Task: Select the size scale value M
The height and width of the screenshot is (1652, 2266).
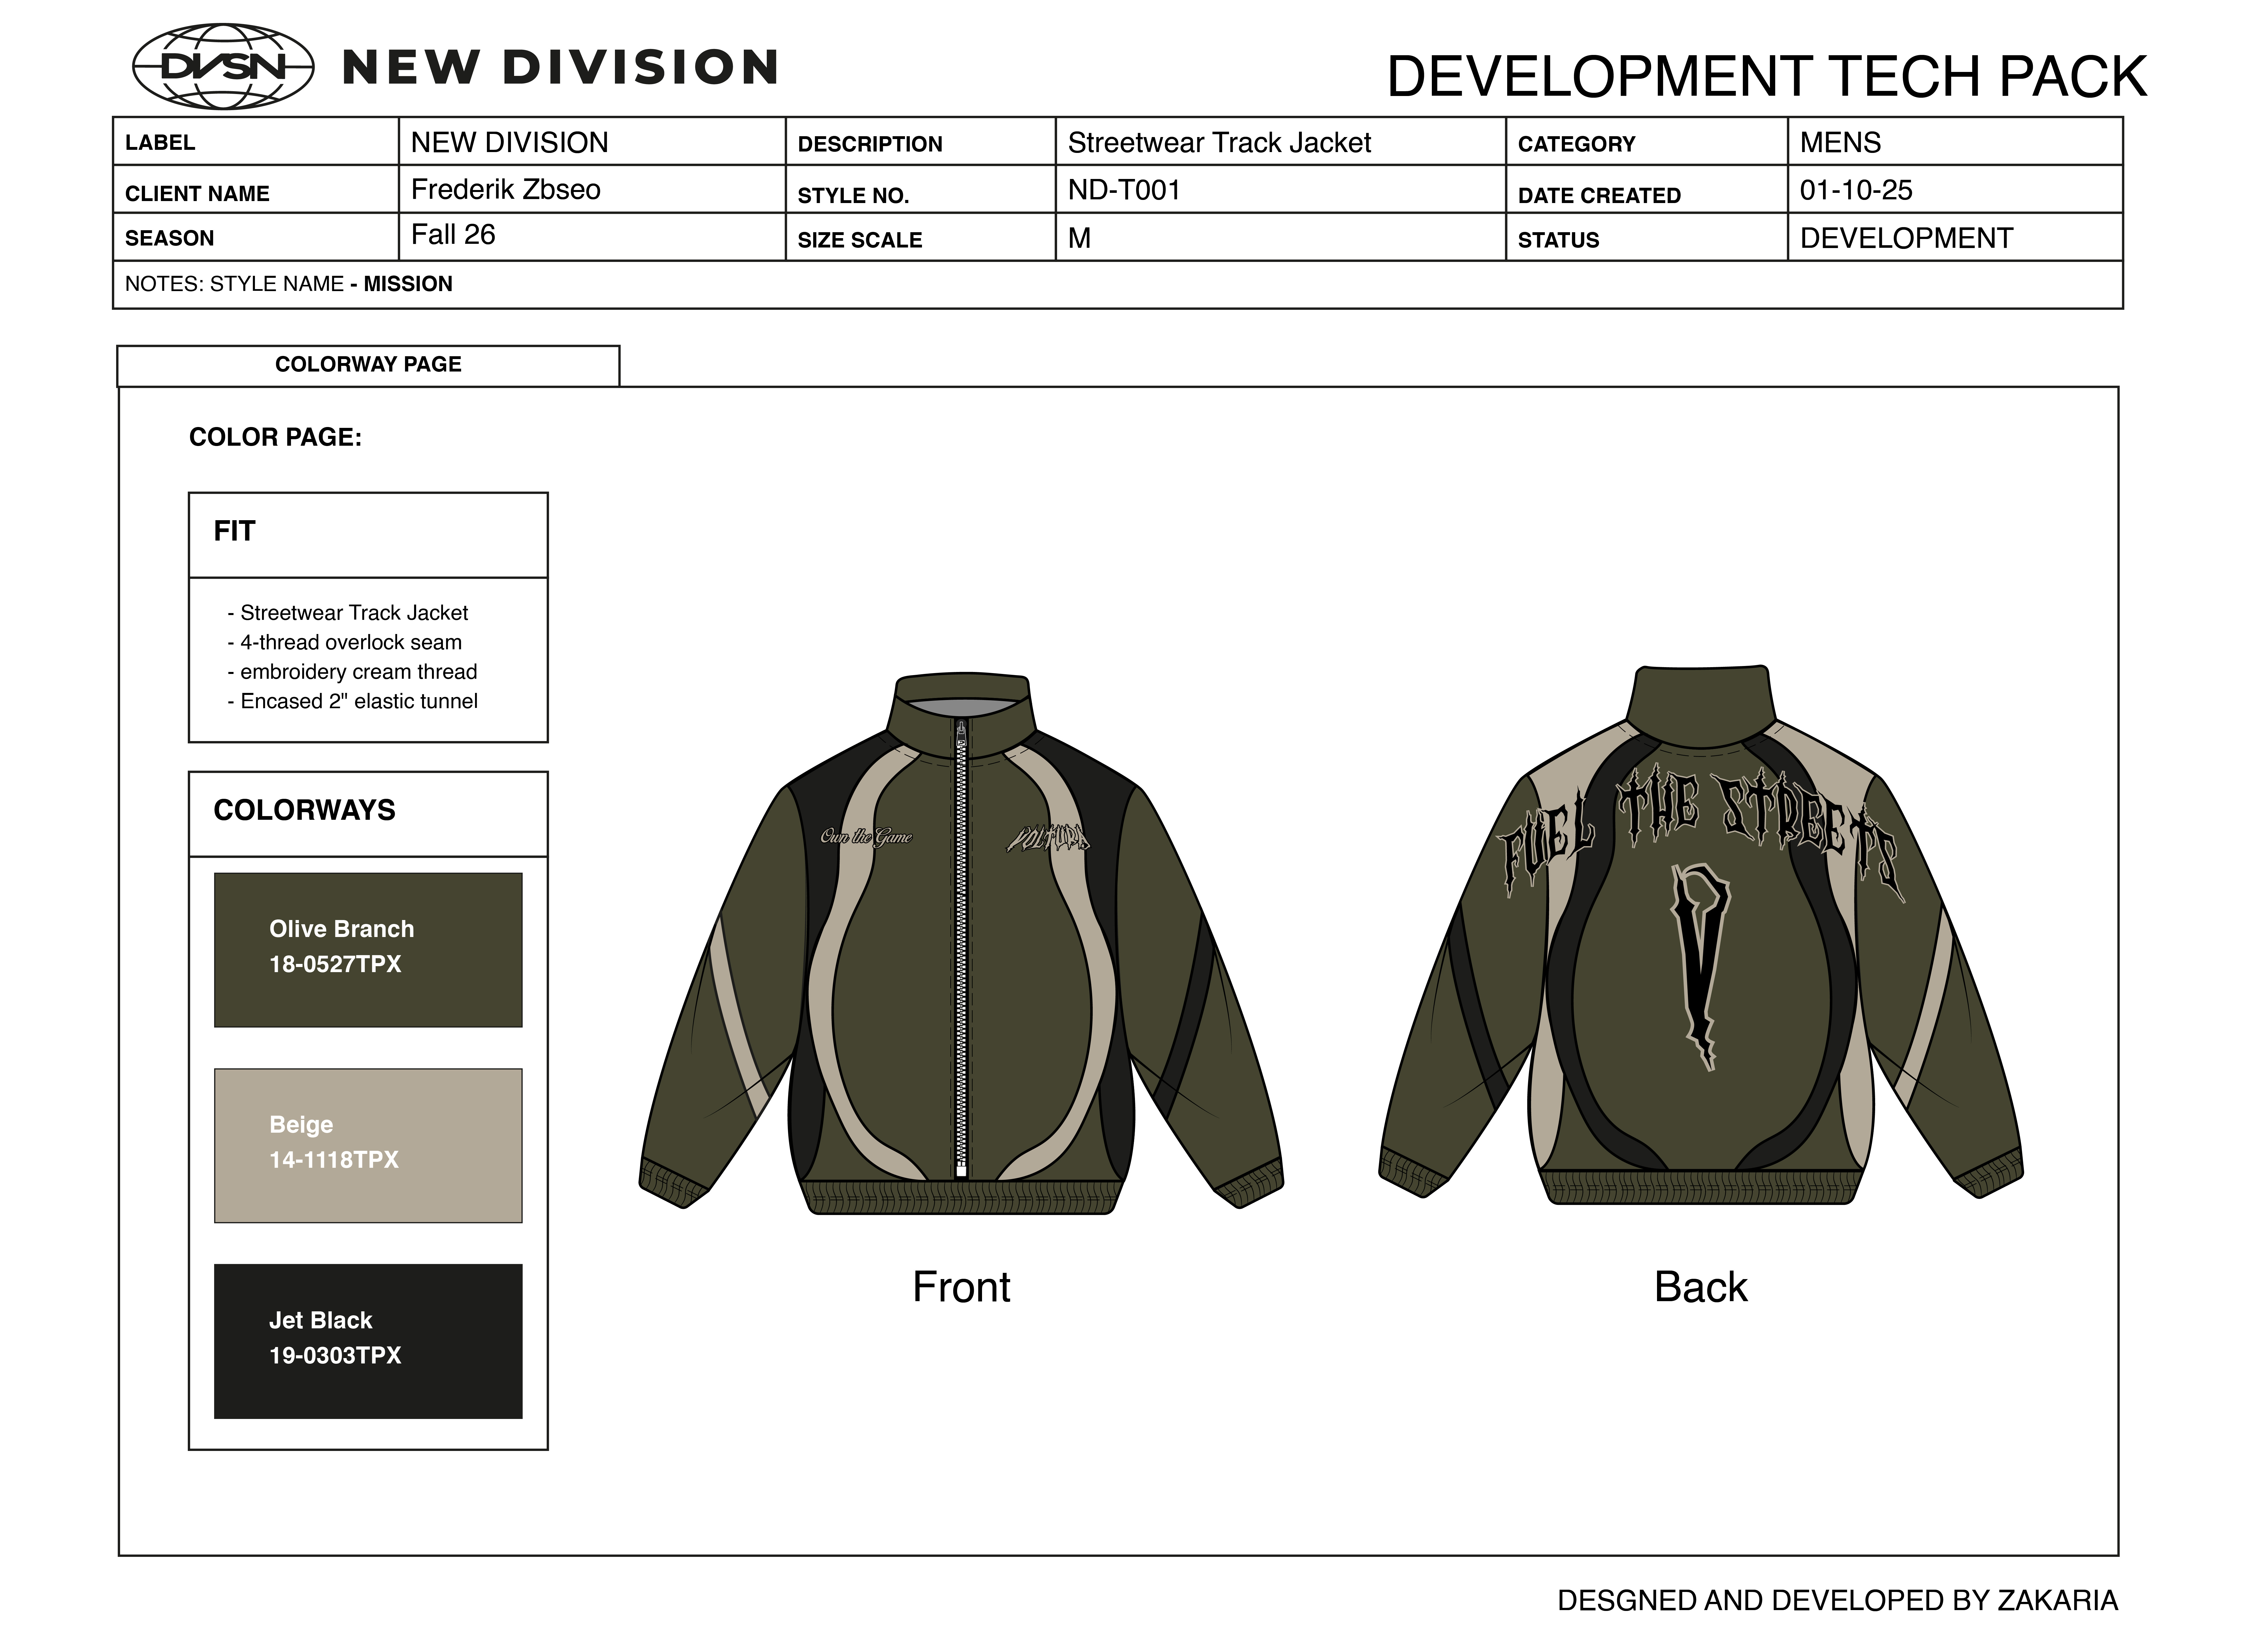Action: (x=1079, y=238)
